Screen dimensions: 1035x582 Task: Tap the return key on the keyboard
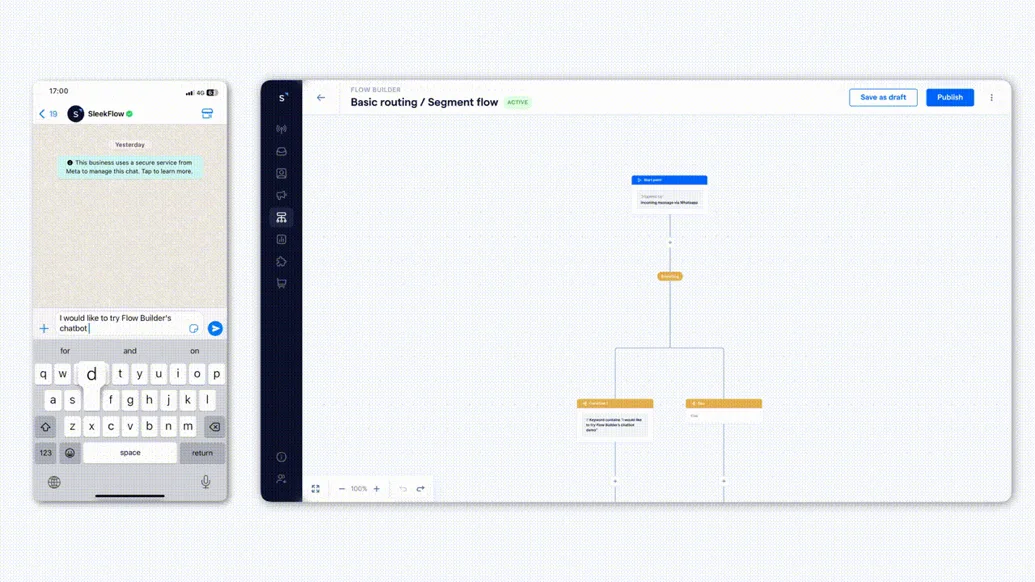tap(202, 453)
